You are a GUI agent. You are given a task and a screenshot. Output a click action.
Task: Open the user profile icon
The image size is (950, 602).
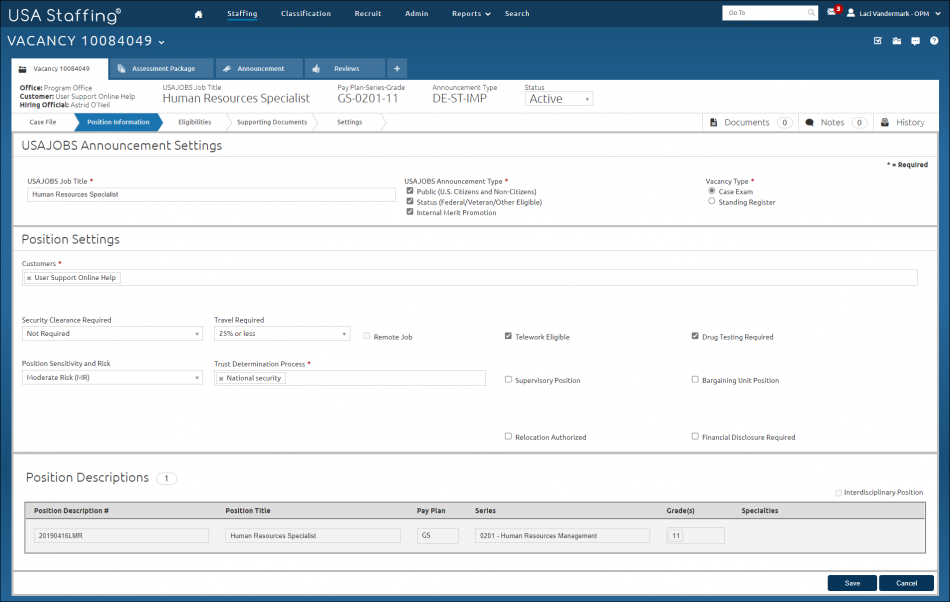tap(851, 13)
